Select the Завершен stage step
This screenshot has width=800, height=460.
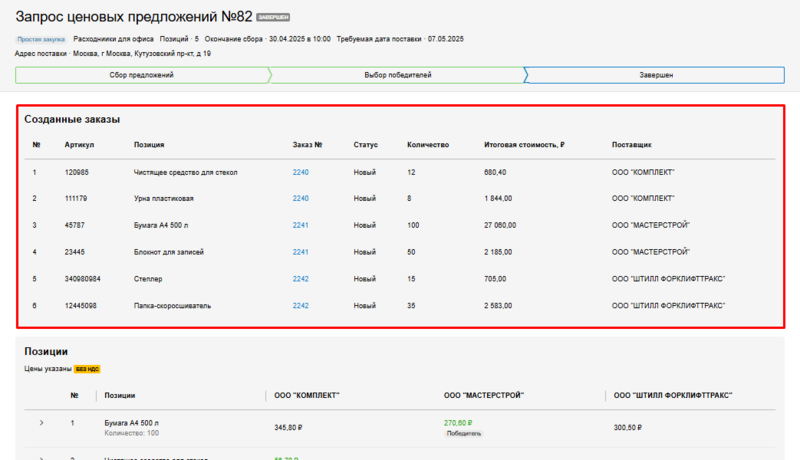[655, 75]
